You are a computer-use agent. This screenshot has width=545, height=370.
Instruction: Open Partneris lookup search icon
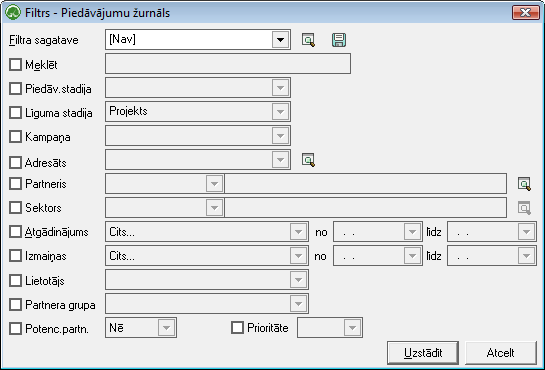524,184
